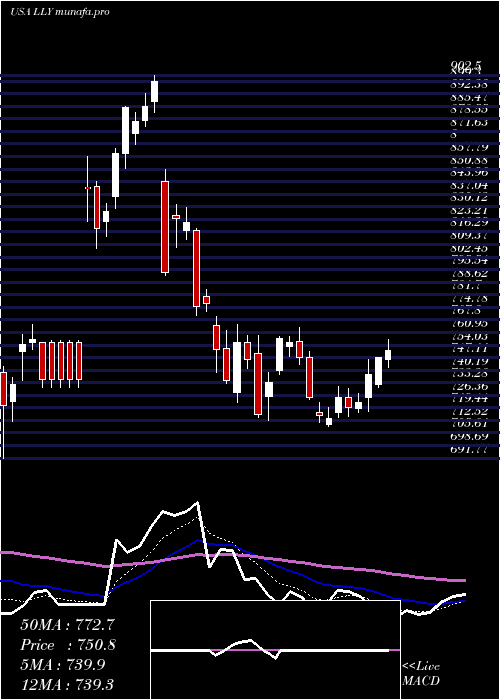Select the Price : 750.8 readout
The width and height of the screenshot is (500, 700).
[x=68, y=645]
